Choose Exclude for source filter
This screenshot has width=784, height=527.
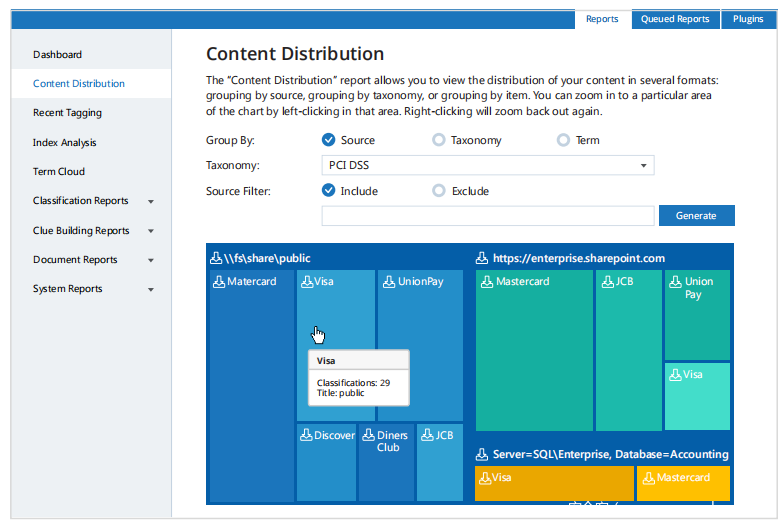(438, 191)
